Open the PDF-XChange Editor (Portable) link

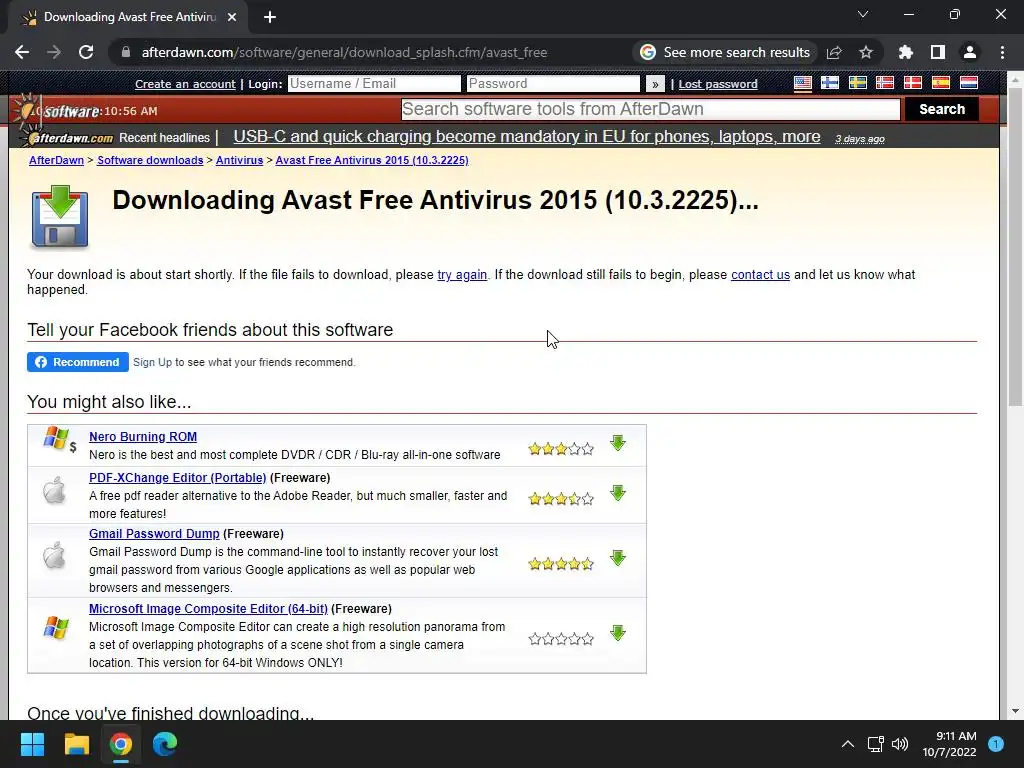tap(178, 477)
